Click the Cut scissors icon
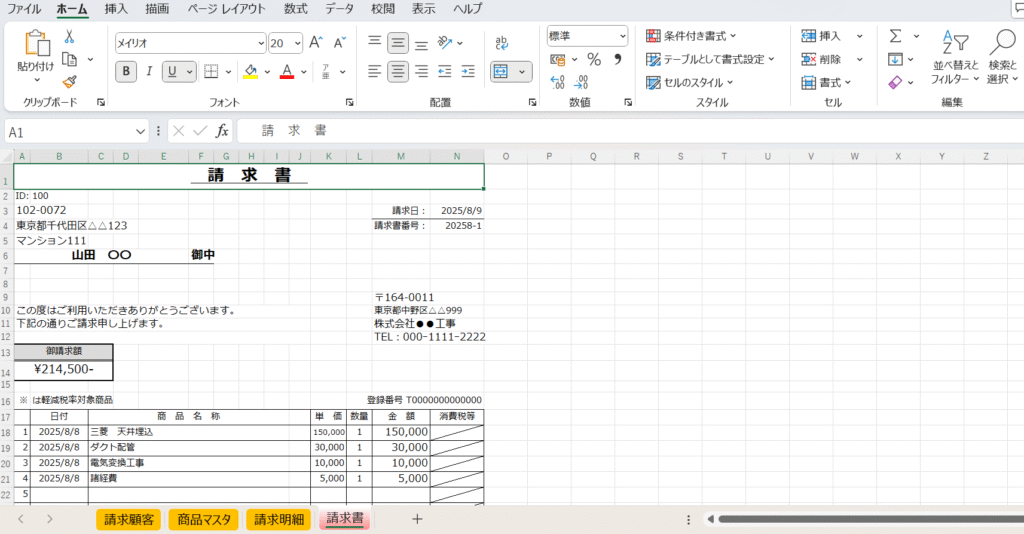The height and width of the screenshot is (534, 1024). click(x=70, y=37)
